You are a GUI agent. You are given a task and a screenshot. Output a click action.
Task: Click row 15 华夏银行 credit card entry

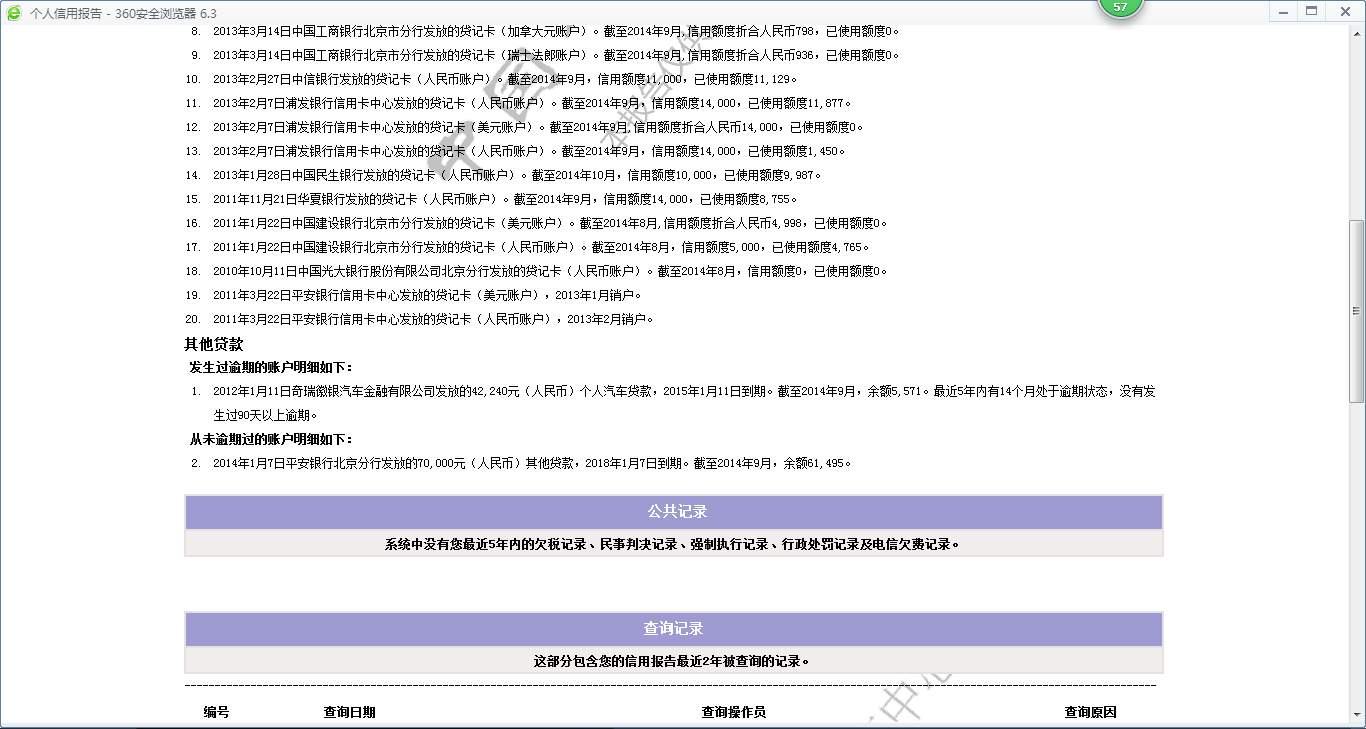coord(492,199)
